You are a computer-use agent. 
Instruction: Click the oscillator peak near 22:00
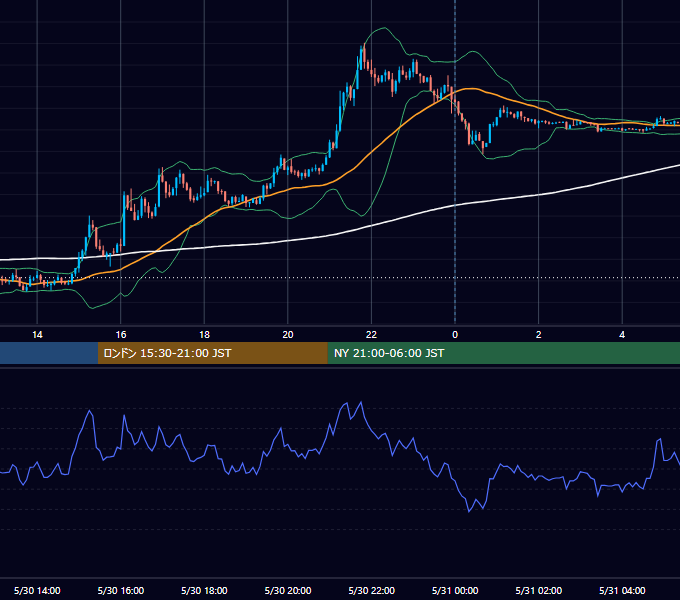pos(361,404)
